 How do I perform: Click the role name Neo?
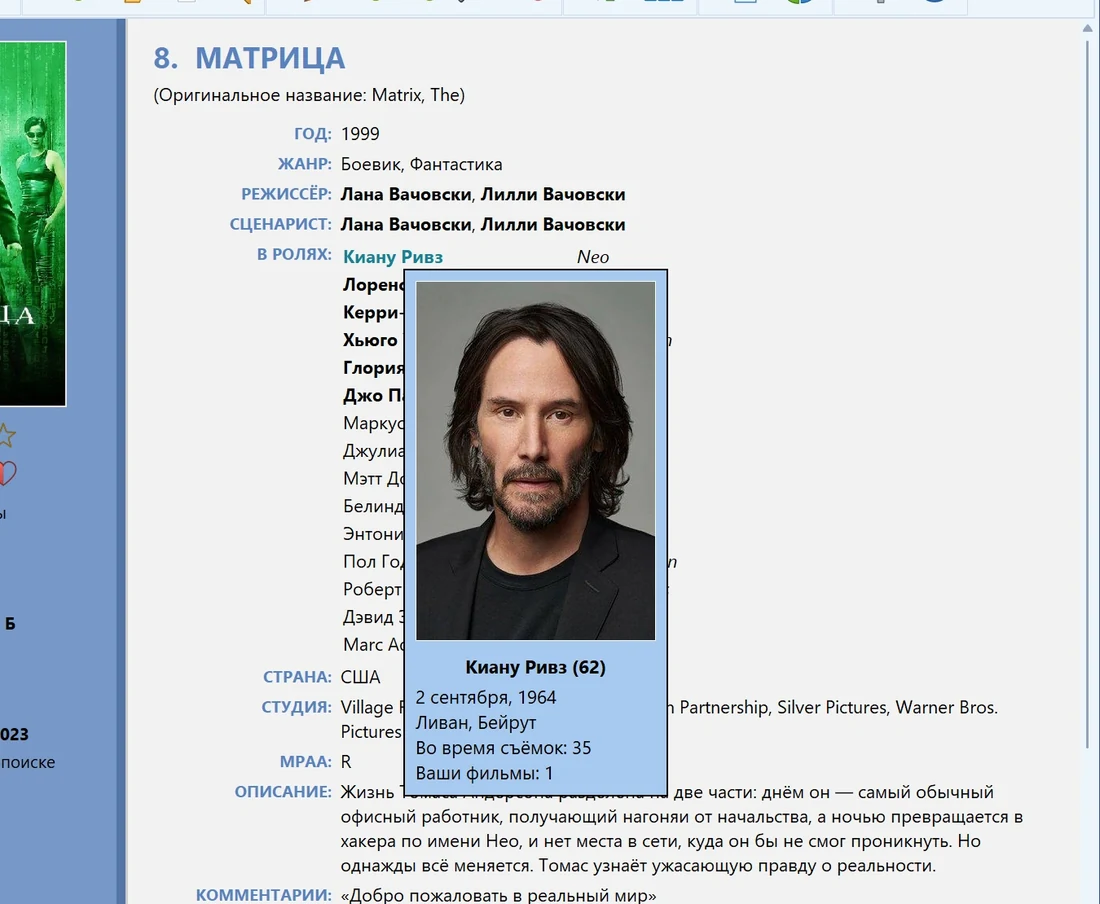point(593,257)
